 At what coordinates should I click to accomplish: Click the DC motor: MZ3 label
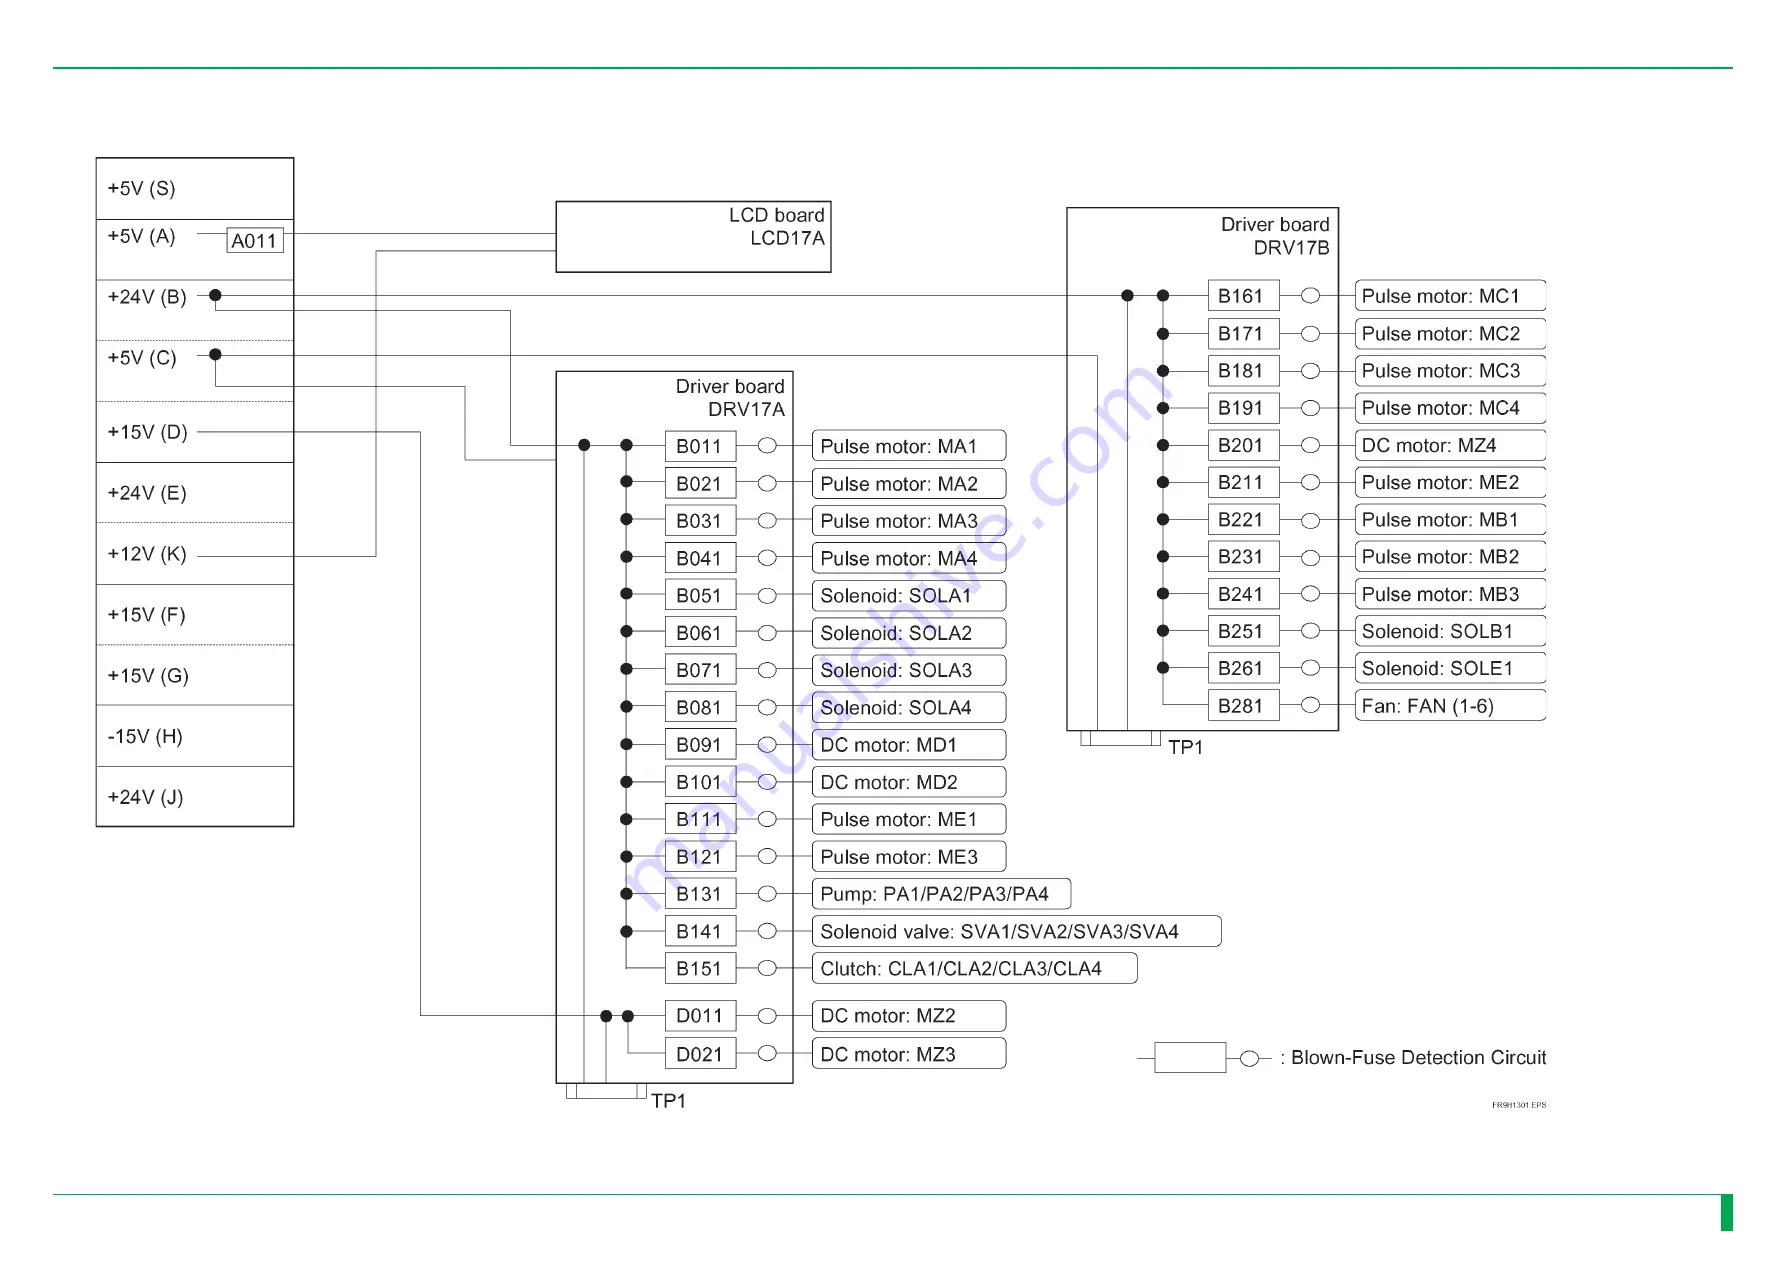(909, 1054)
